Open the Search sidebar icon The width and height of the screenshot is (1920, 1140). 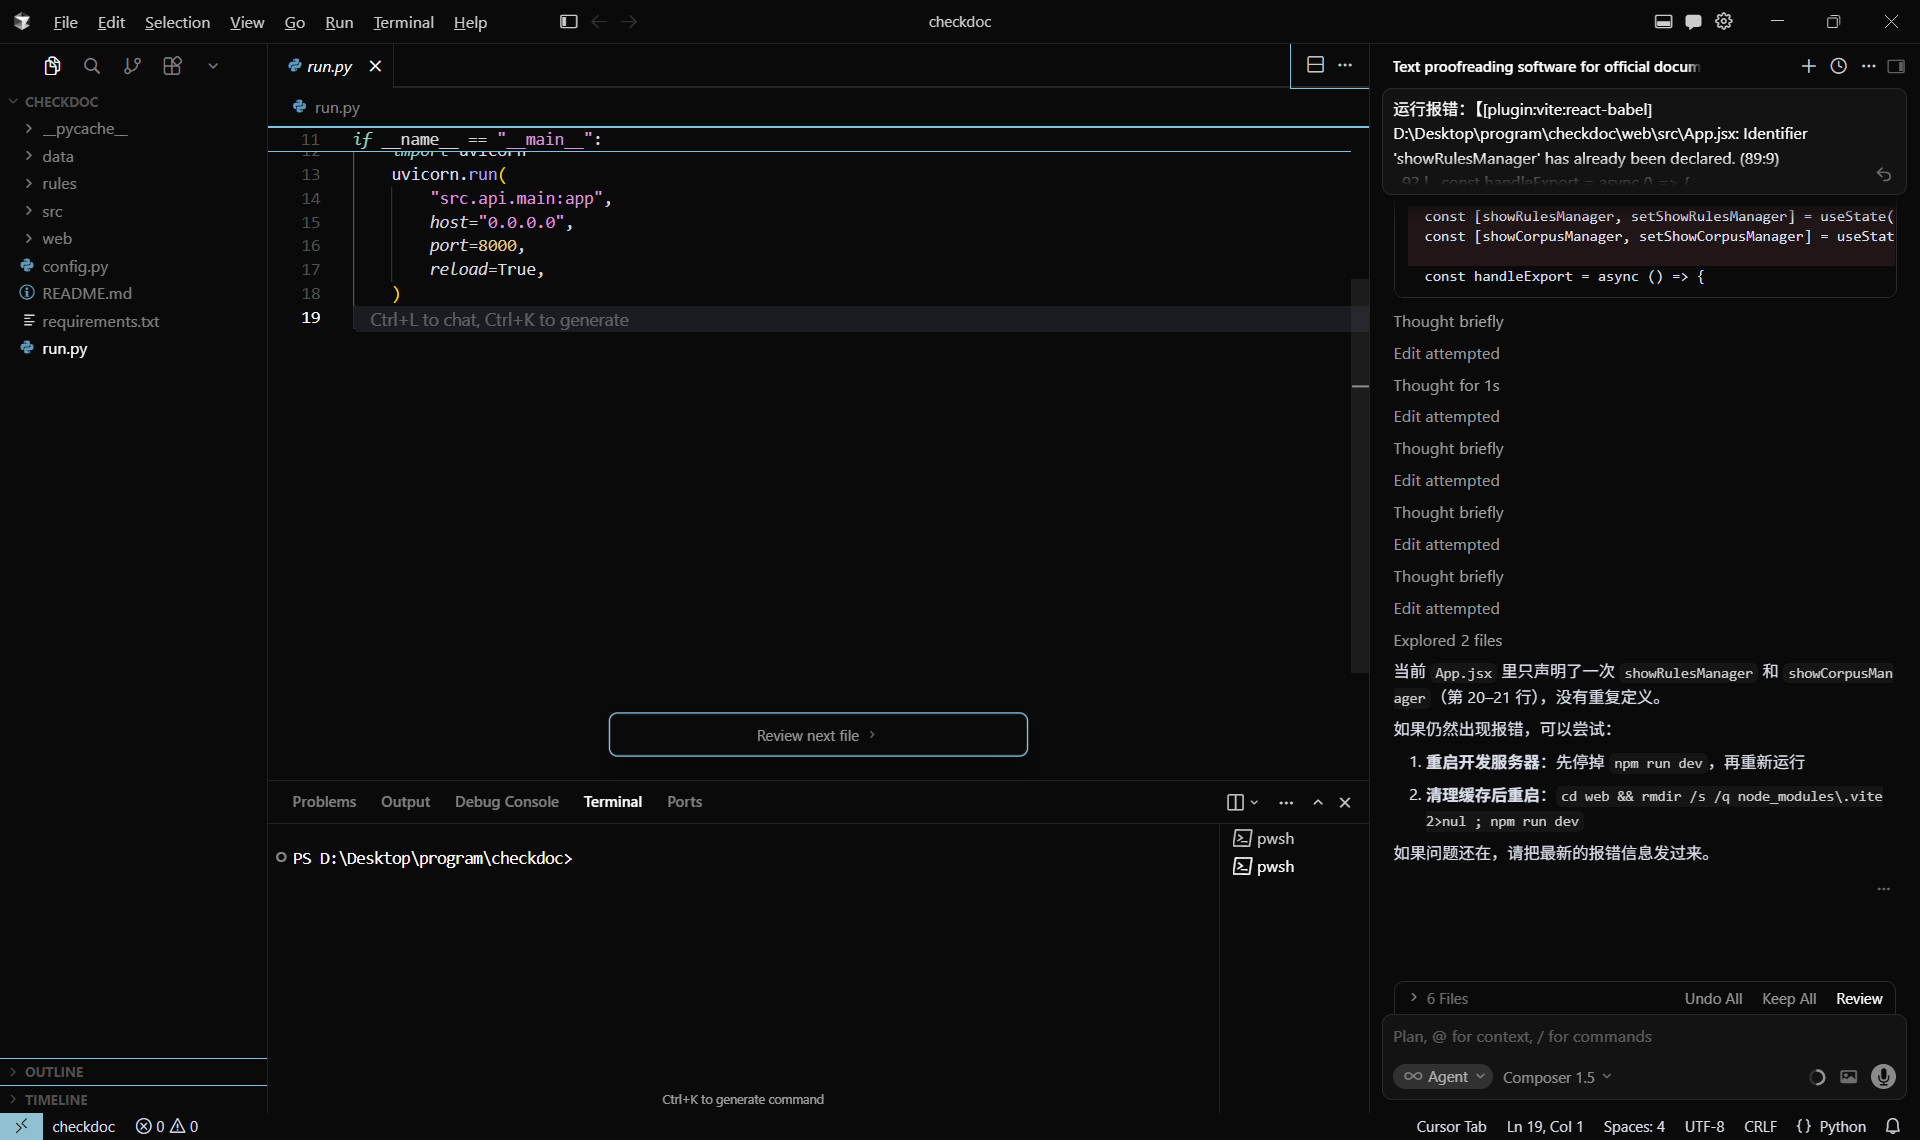pyautogui.click(x=92, y=66)
